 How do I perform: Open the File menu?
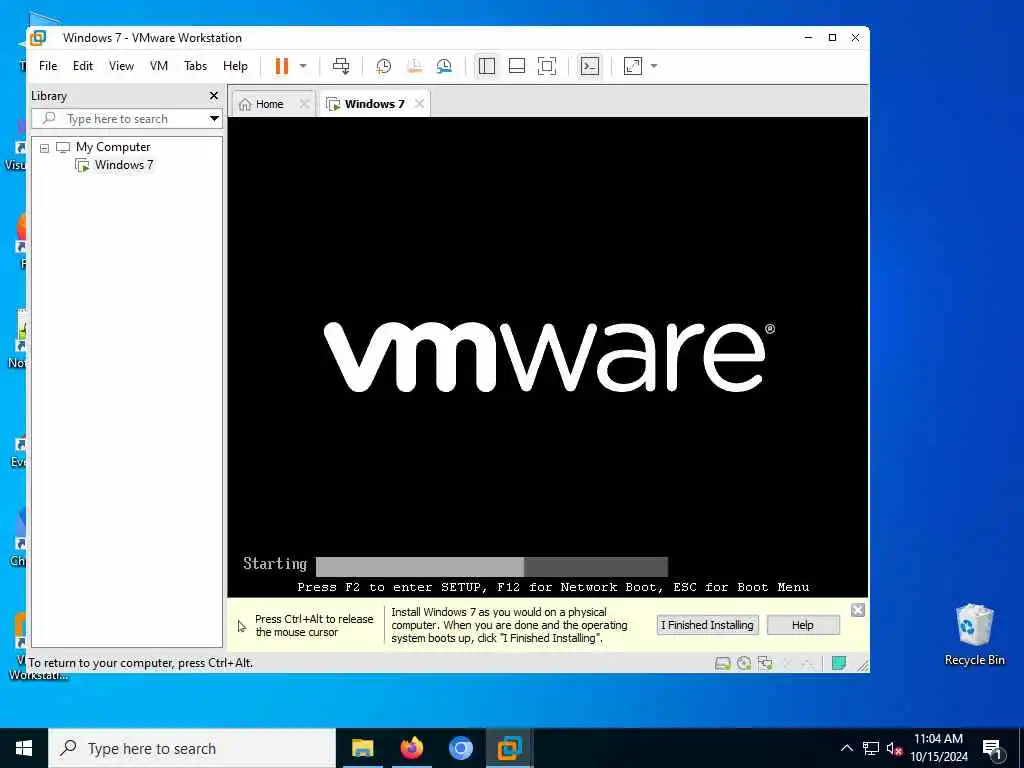pos(48,66)
